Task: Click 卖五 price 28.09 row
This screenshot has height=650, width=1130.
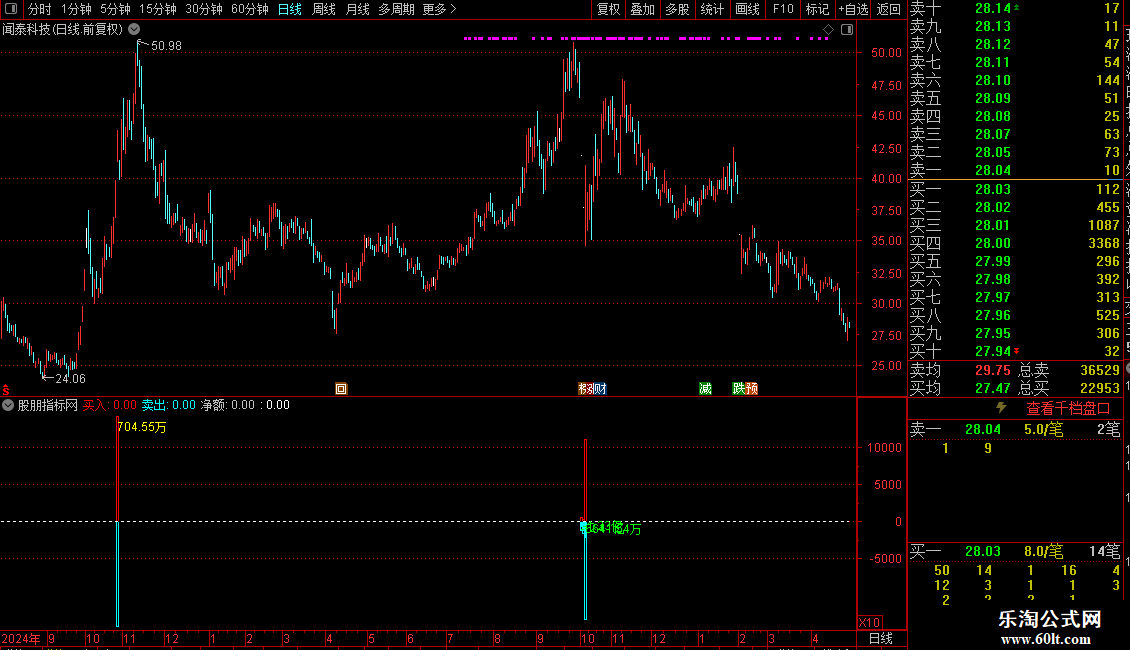Action: click(x=1015, y=99)
